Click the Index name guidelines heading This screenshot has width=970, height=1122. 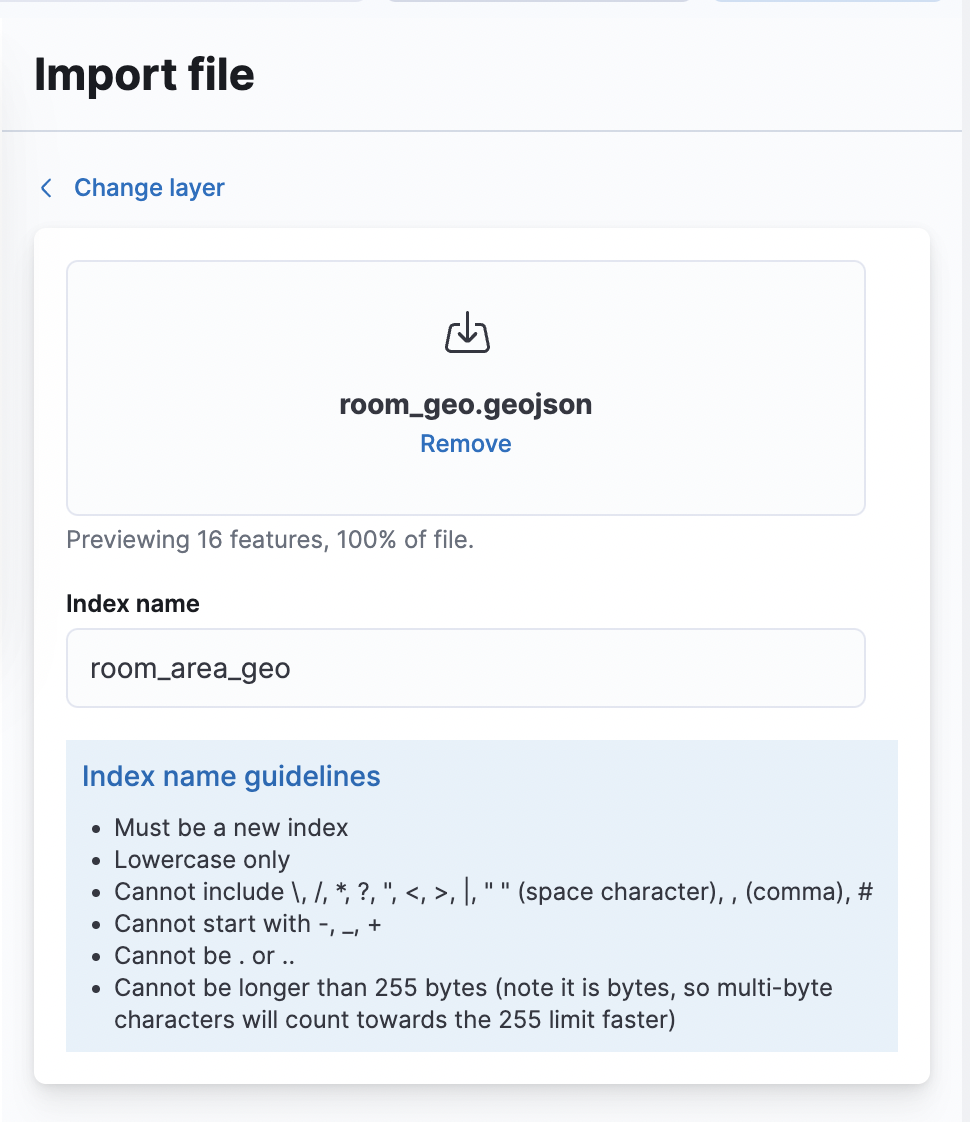click(231, 776)
